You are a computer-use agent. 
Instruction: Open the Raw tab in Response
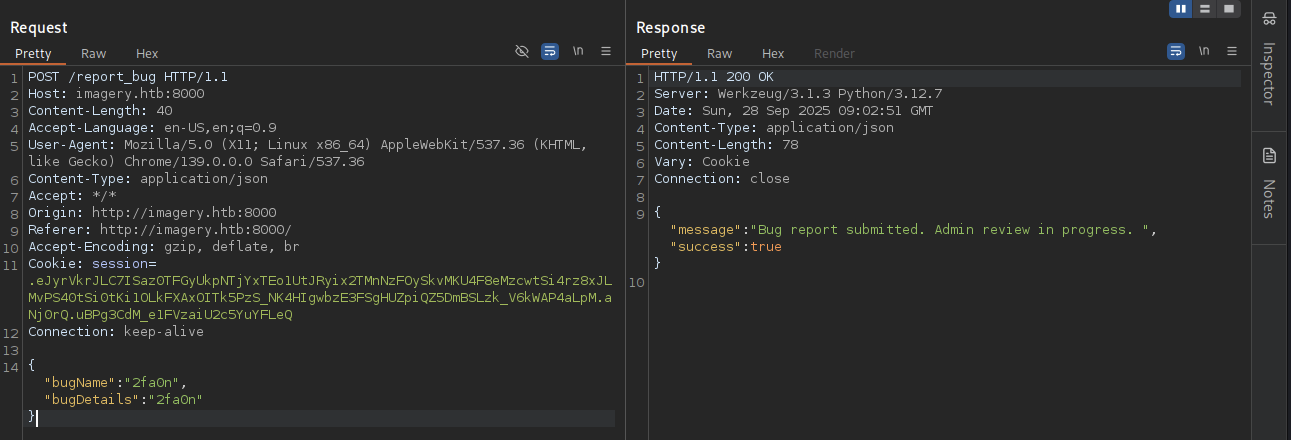720,54
